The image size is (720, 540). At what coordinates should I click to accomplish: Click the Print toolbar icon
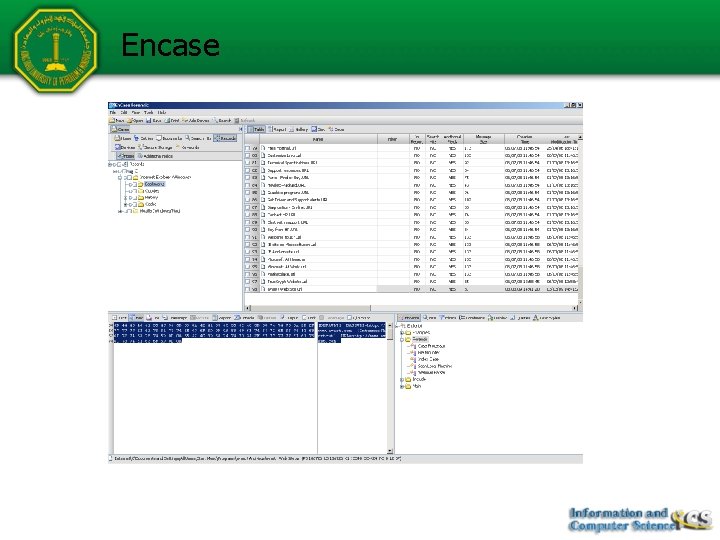click(x=172, y=121)
